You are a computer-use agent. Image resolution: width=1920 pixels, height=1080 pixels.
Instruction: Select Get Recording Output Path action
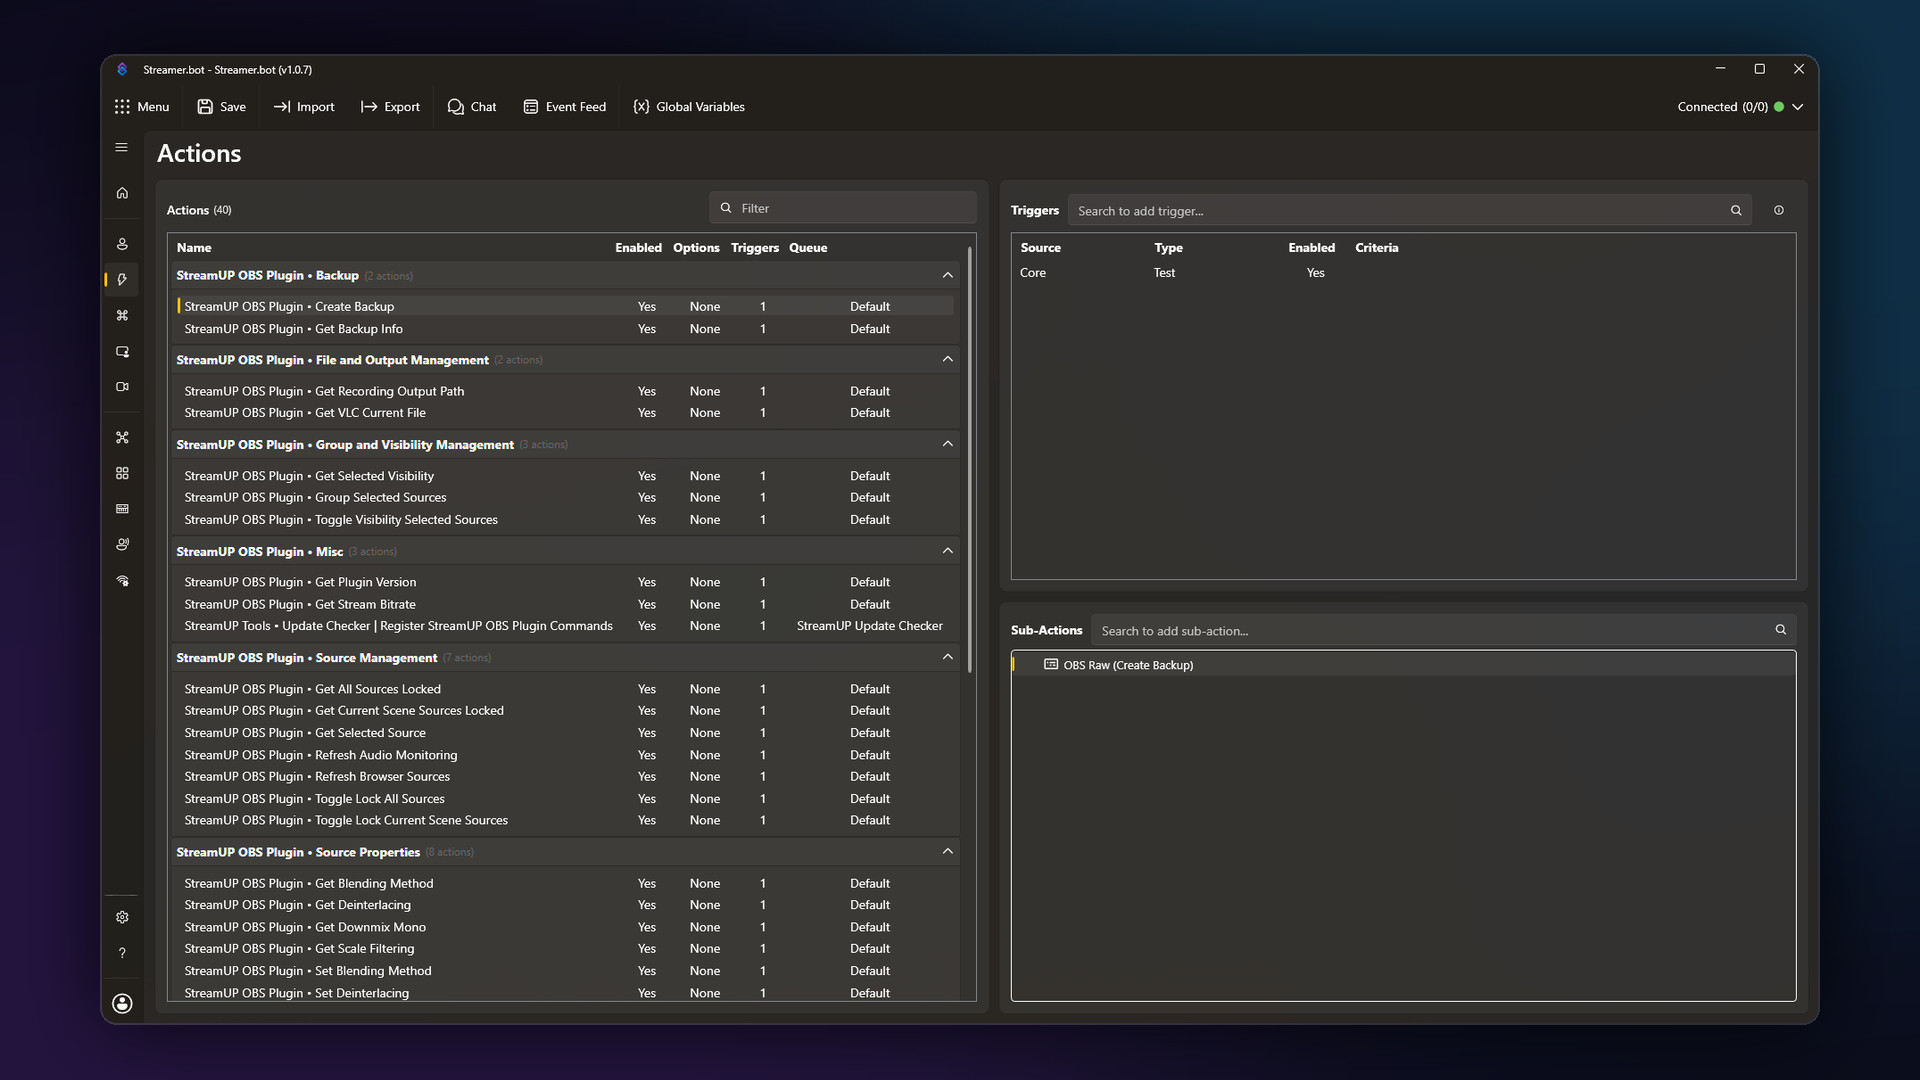[x=565, y=391]
